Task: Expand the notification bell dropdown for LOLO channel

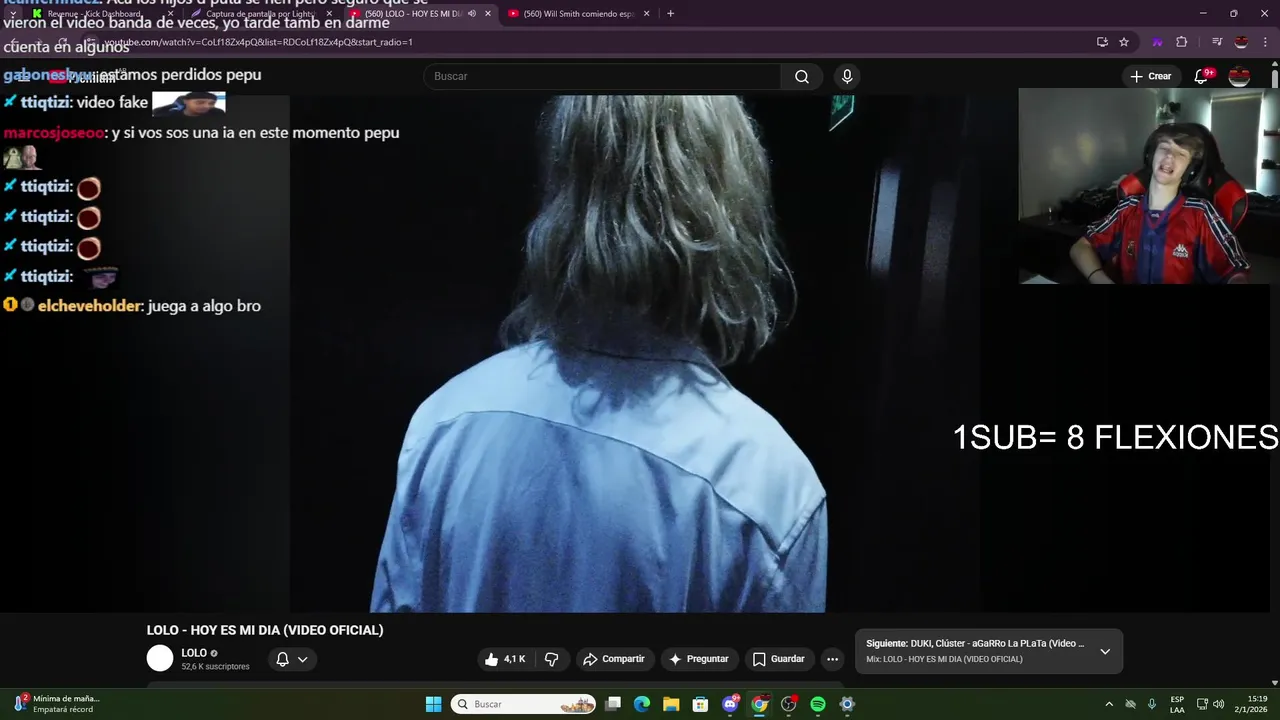Action: 291,659
